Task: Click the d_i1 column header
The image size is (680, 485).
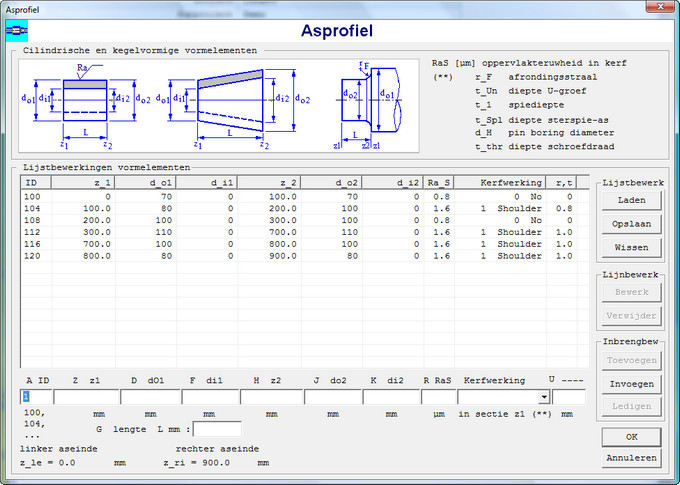Action: [207, 183]
